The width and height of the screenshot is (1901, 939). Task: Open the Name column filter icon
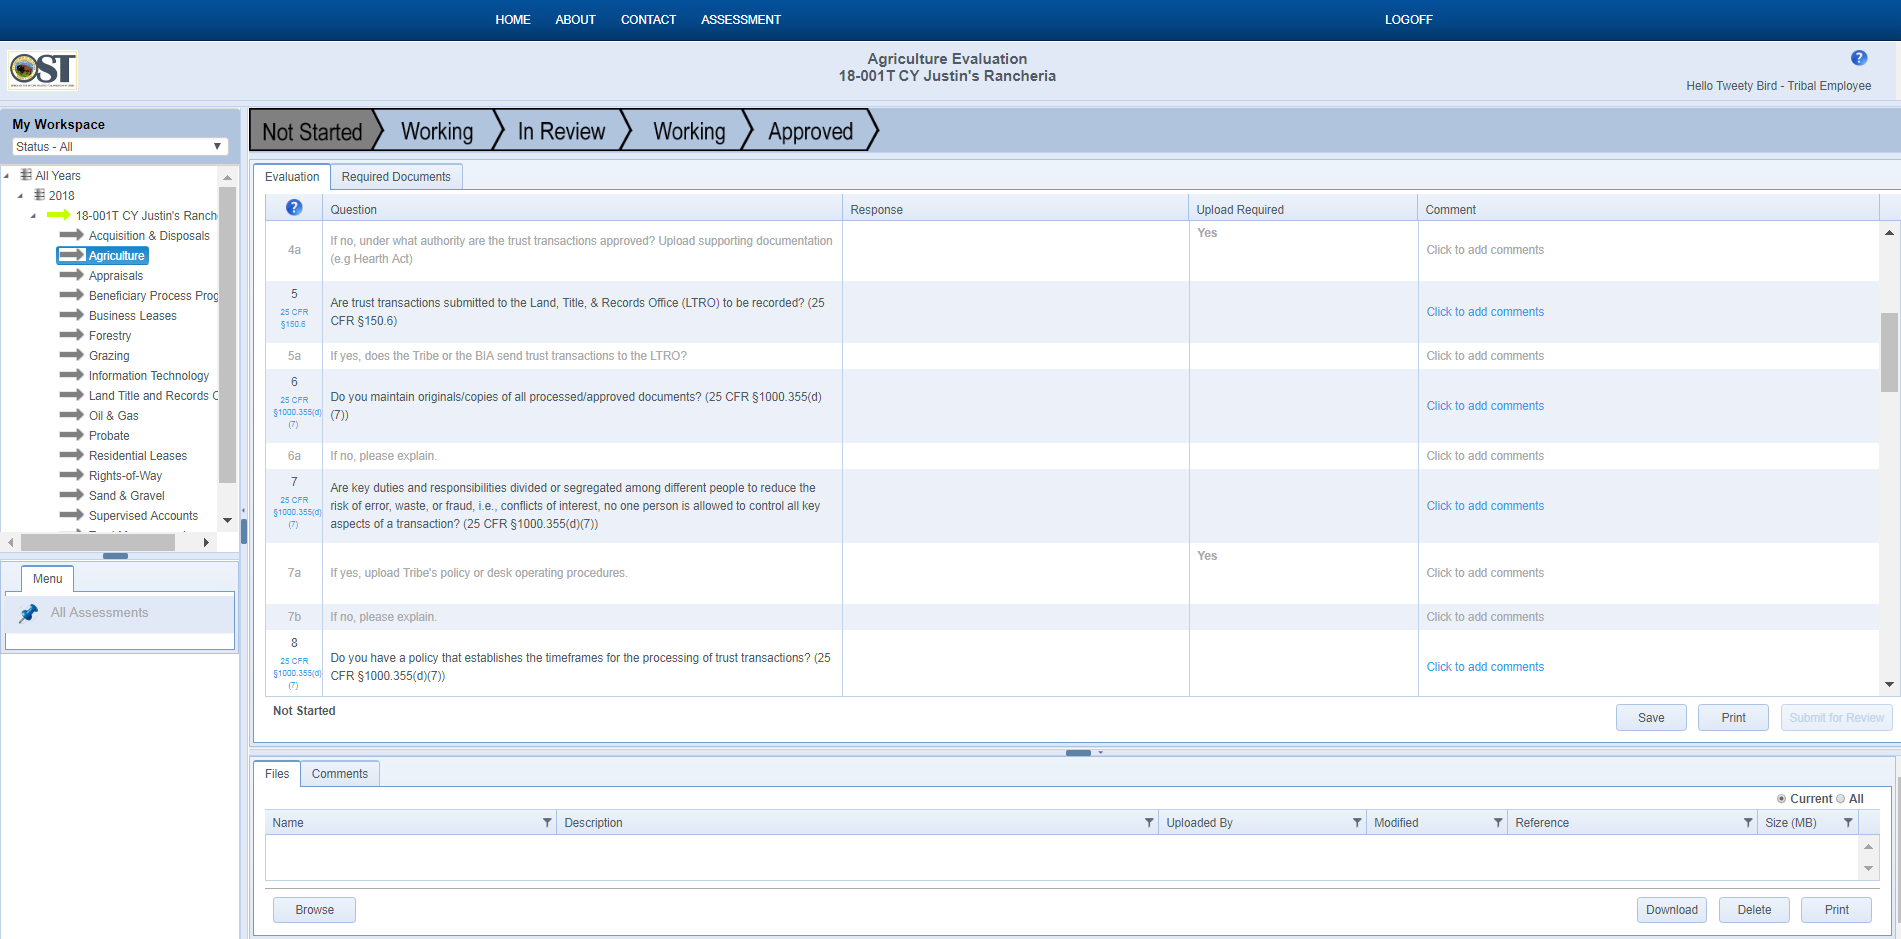[x=547, y=823]
